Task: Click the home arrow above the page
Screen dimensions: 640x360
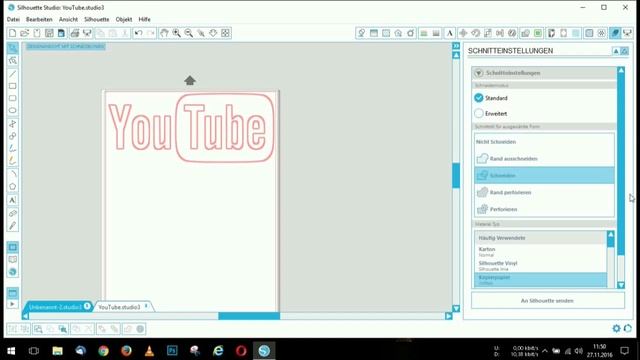Action: (190, 80)
